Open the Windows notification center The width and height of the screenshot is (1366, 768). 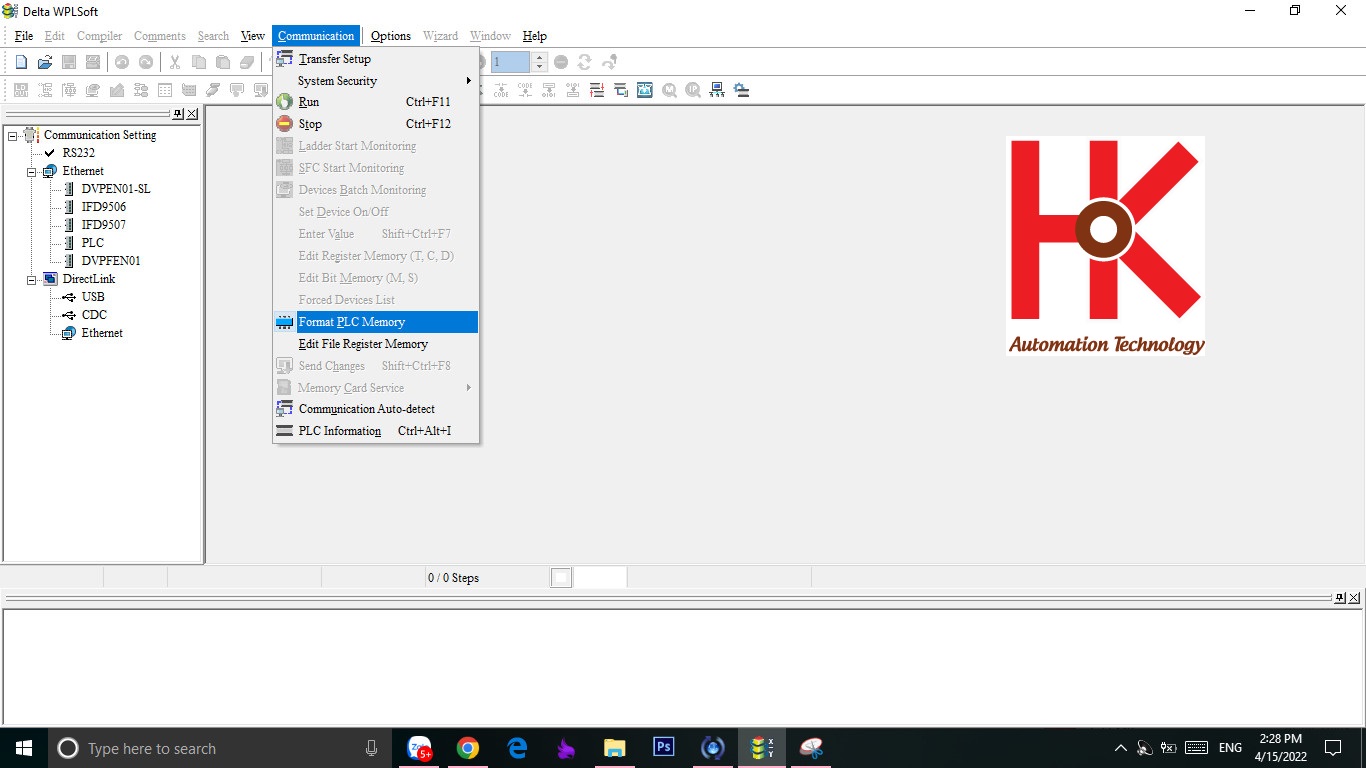point(1333,748)
